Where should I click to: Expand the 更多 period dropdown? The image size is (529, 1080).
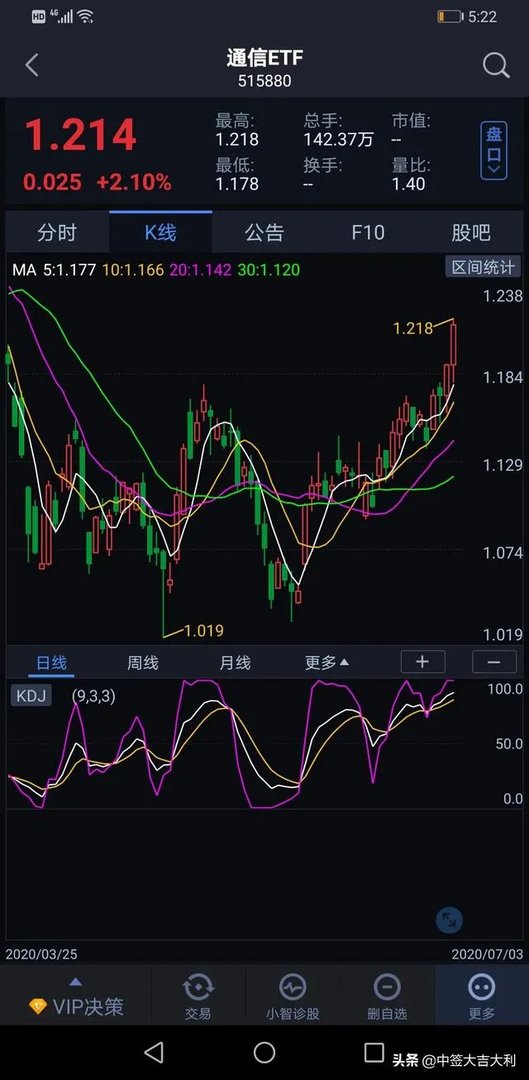tap(327, 663)
